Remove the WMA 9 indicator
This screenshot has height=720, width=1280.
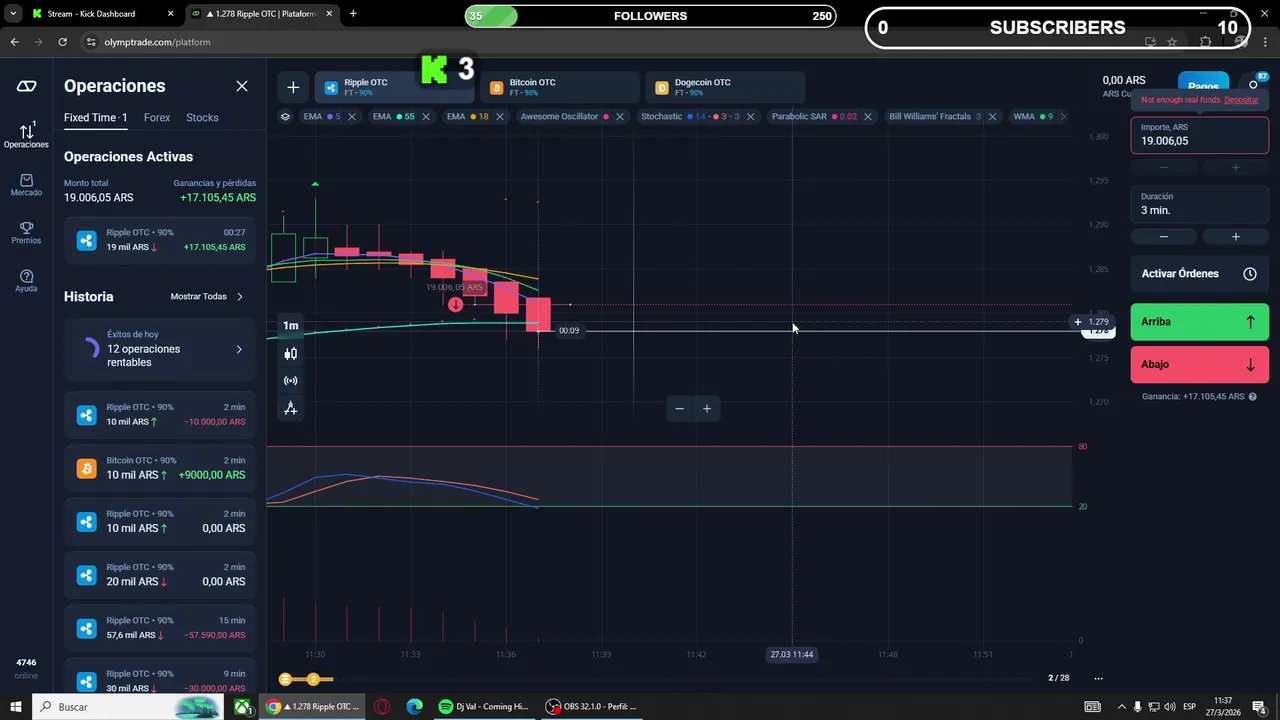[1064, 117]
